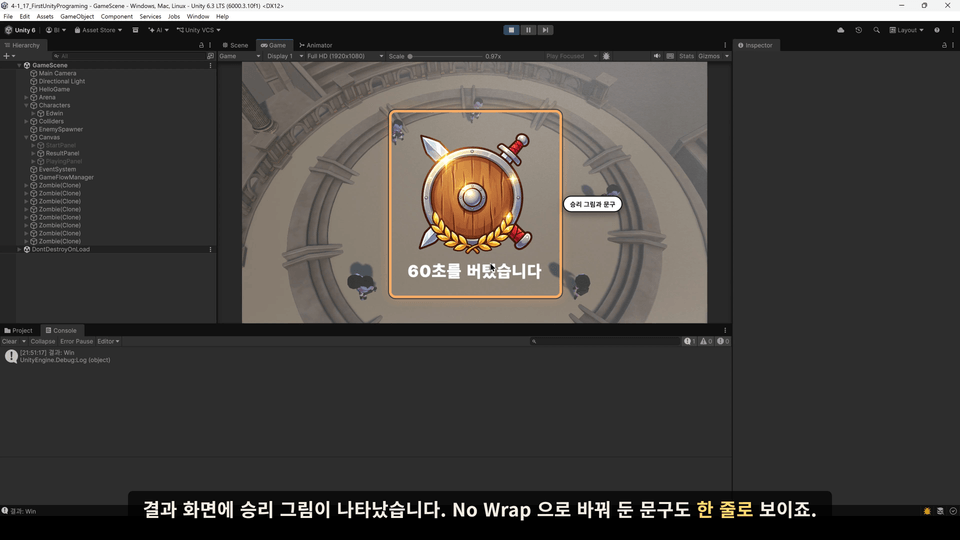The width and height of the screenshot is (960, 540).
Task: Select Main Camera in Hierarchy
Action: tap(58, 73)
